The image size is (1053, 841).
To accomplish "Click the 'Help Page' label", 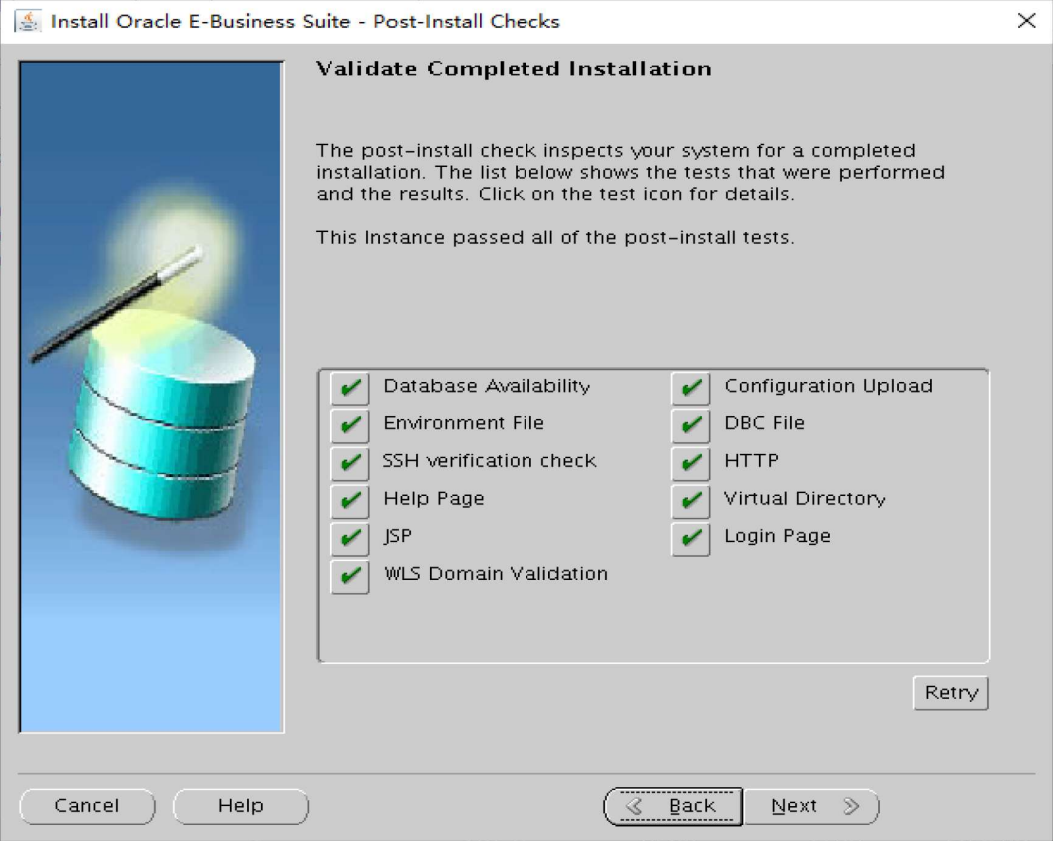I will [434, 499].
